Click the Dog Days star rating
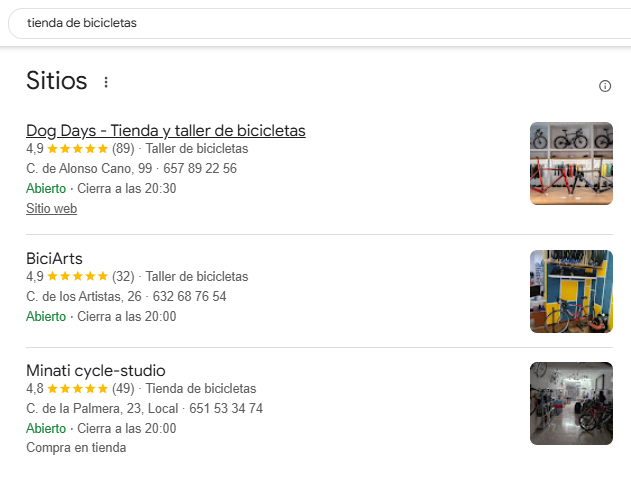 (77, 149)
